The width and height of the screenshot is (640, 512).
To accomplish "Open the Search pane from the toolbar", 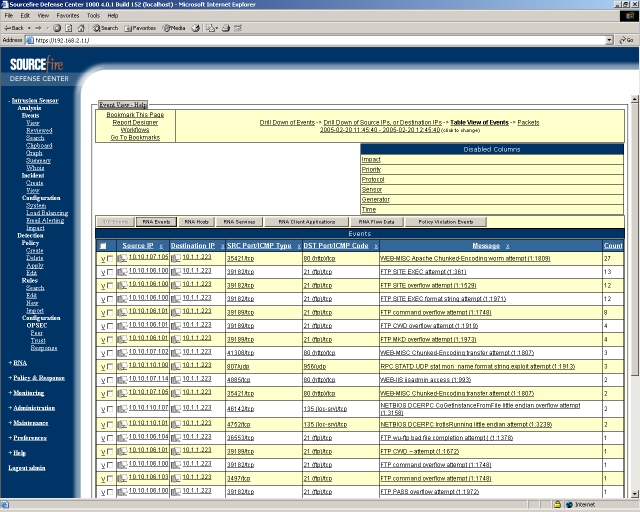I will 105,28.
